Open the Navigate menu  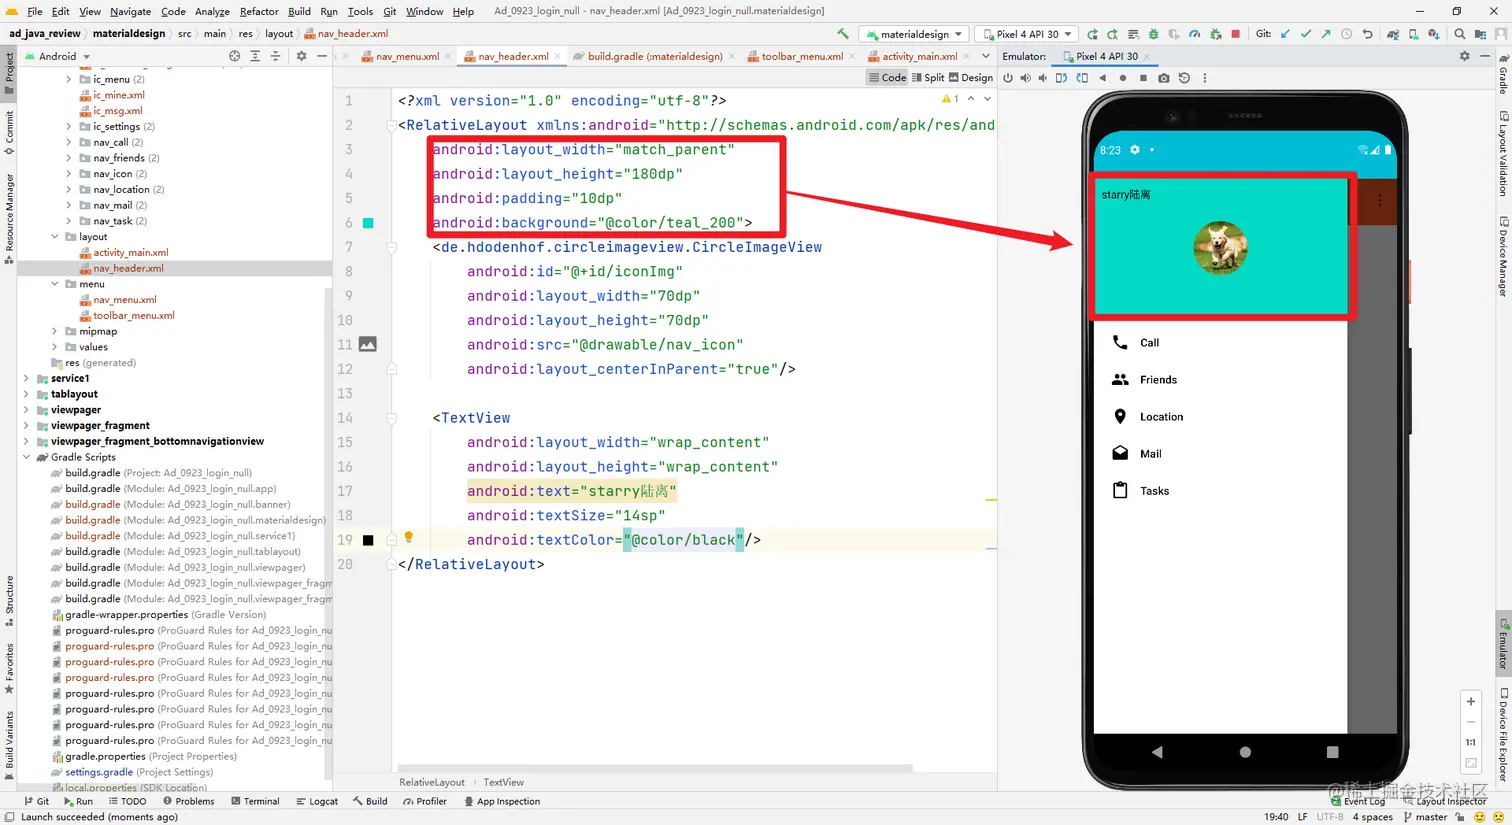pyautogui.click(x=130, y=11)
